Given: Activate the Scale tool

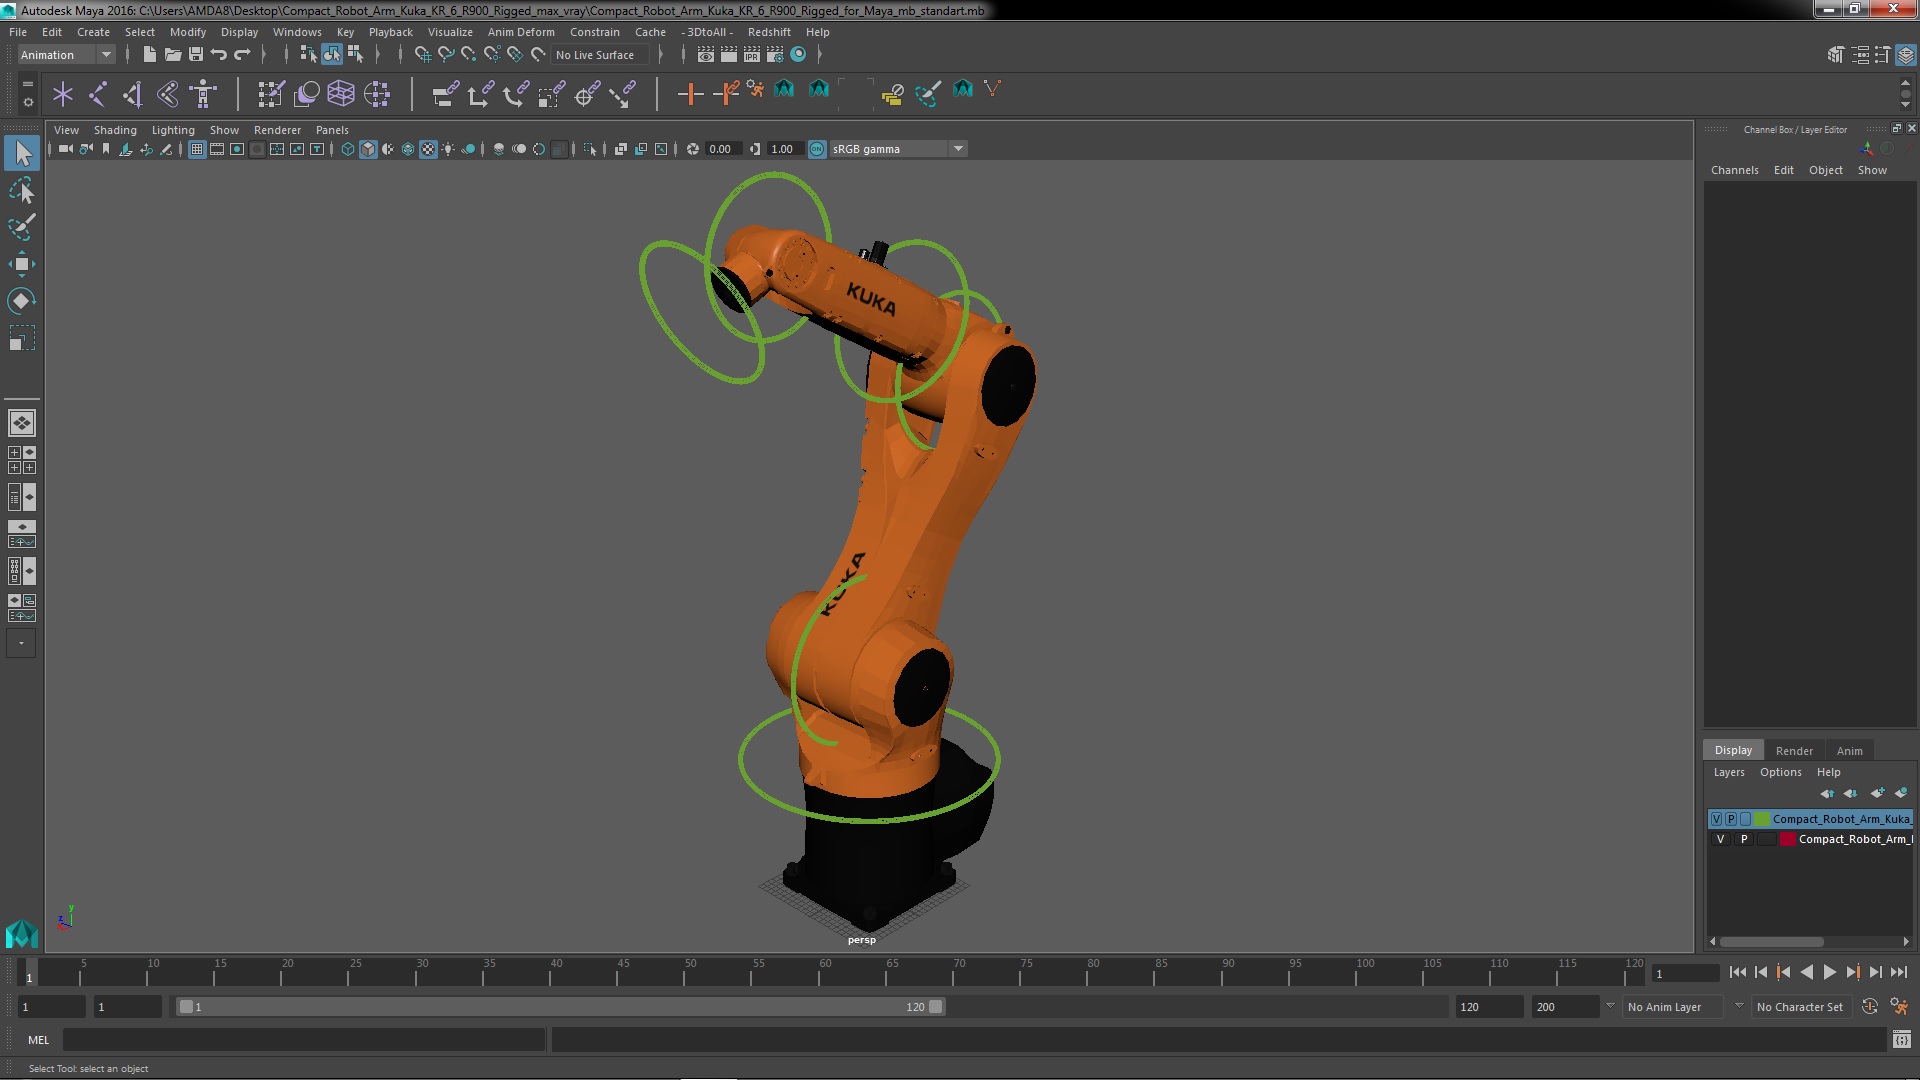Looking at the screenshot, I should (x=22, y=338).
